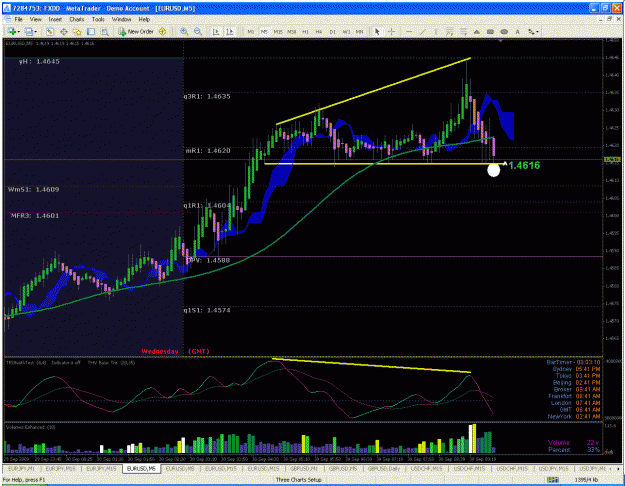Select the ellipse shape tool
The image size is (625, 486).
point(504,31)
